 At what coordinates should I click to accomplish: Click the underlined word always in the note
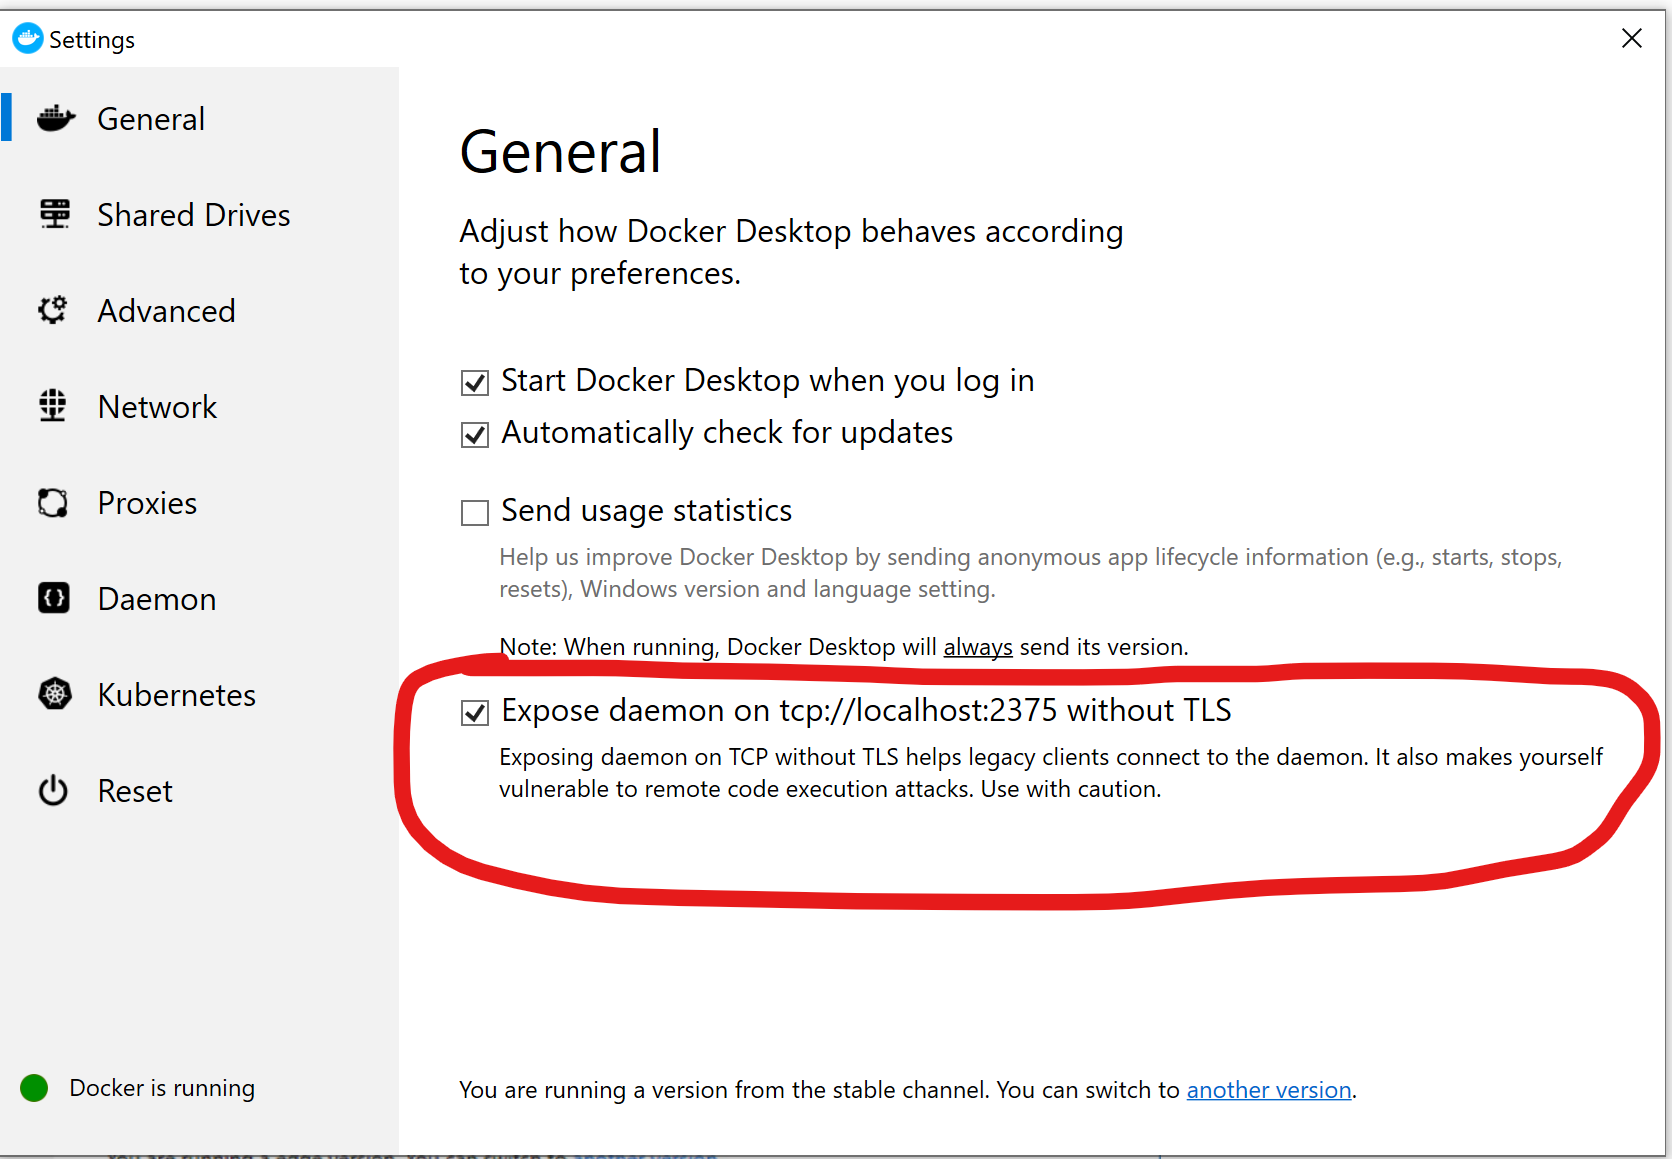tap(978, 647)
